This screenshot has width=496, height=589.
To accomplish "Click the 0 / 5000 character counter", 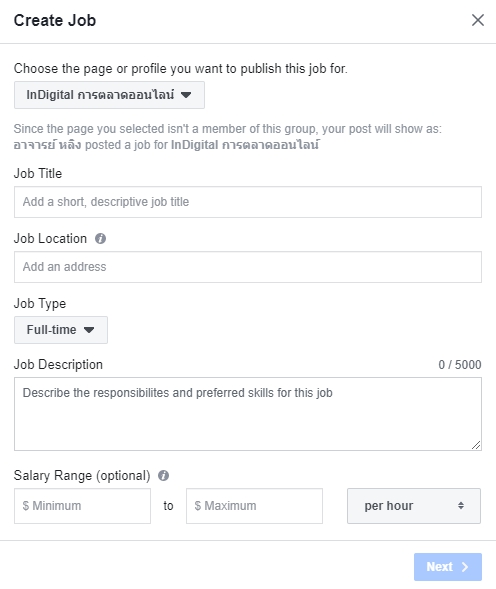I will point(460,365).
